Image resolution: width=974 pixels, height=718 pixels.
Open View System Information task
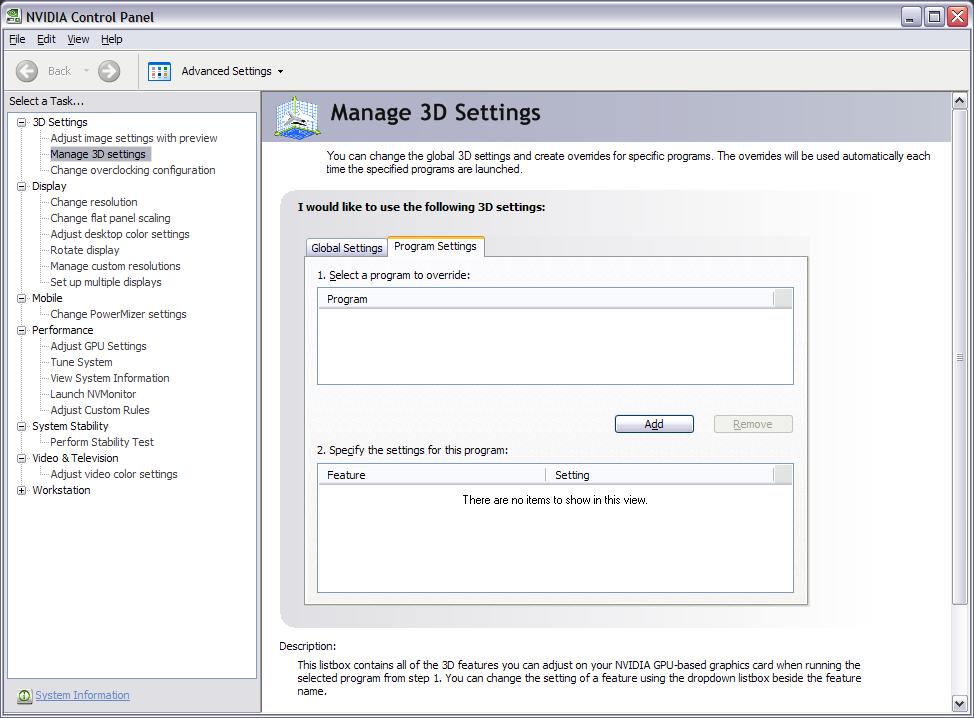[109, 378]
